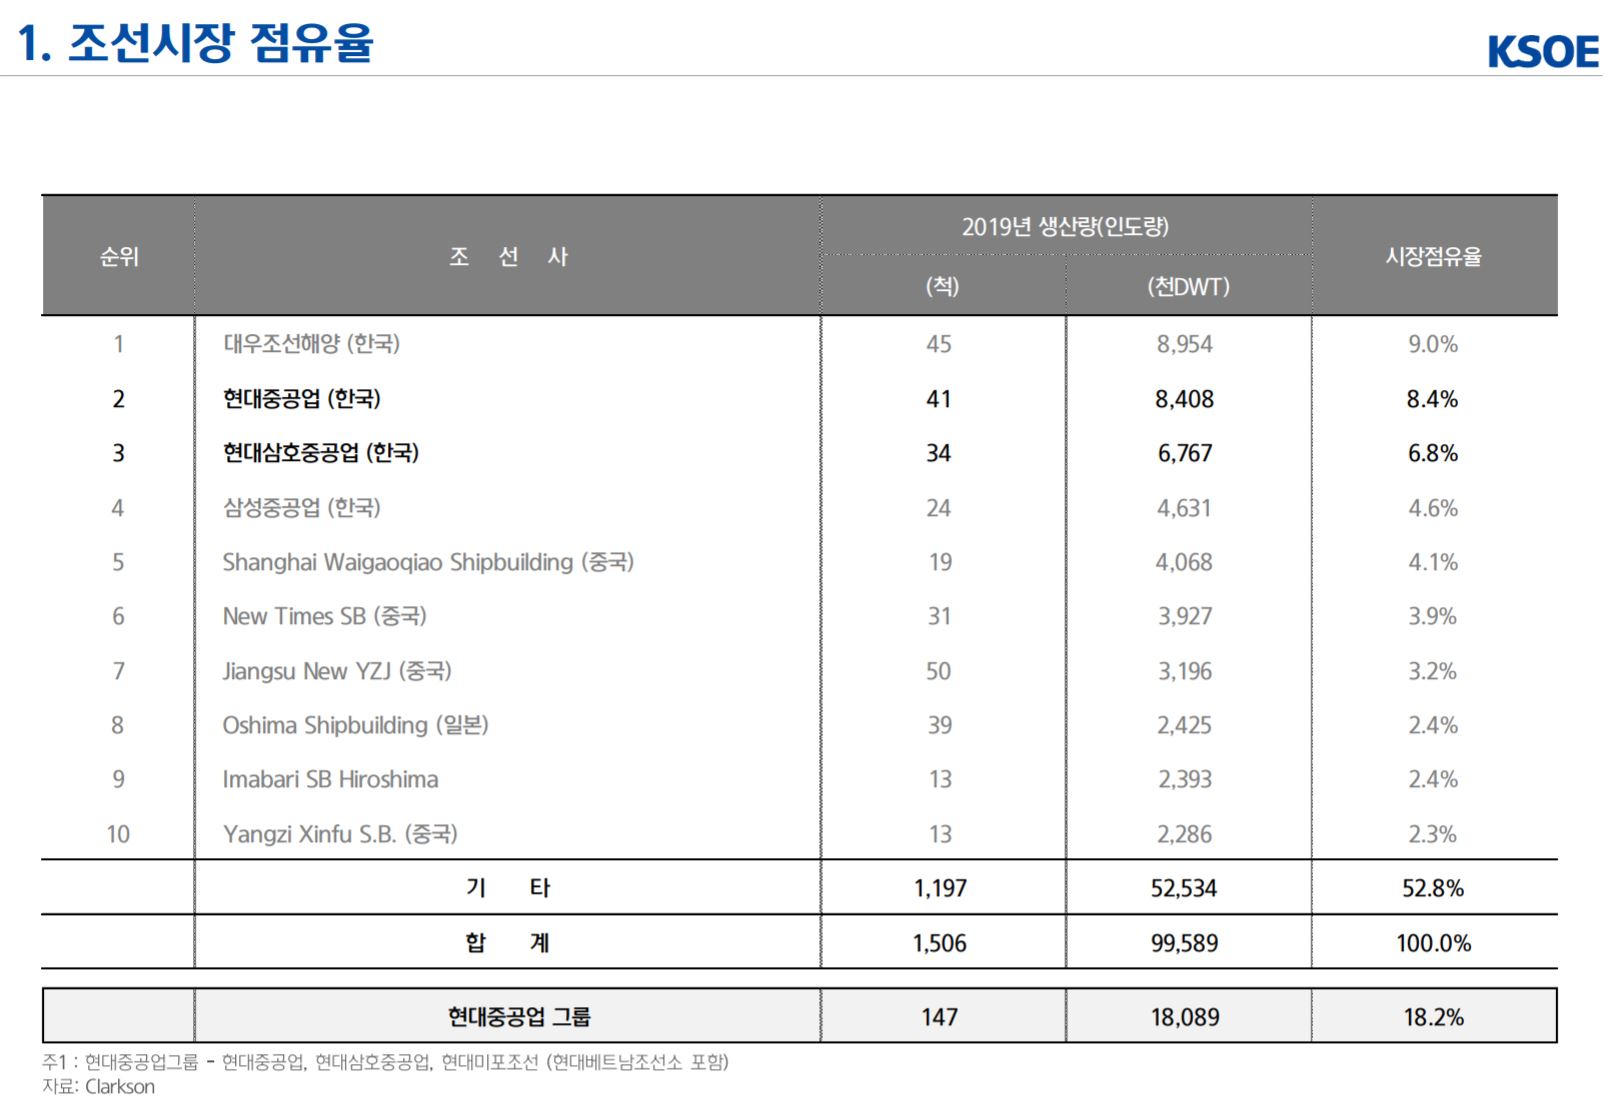The height and width of the screenshot is (1103, 1619).
Task: Select 'Yangzi Xinfu S.B. (중국)' cell
Action: [x=340, y=834]
